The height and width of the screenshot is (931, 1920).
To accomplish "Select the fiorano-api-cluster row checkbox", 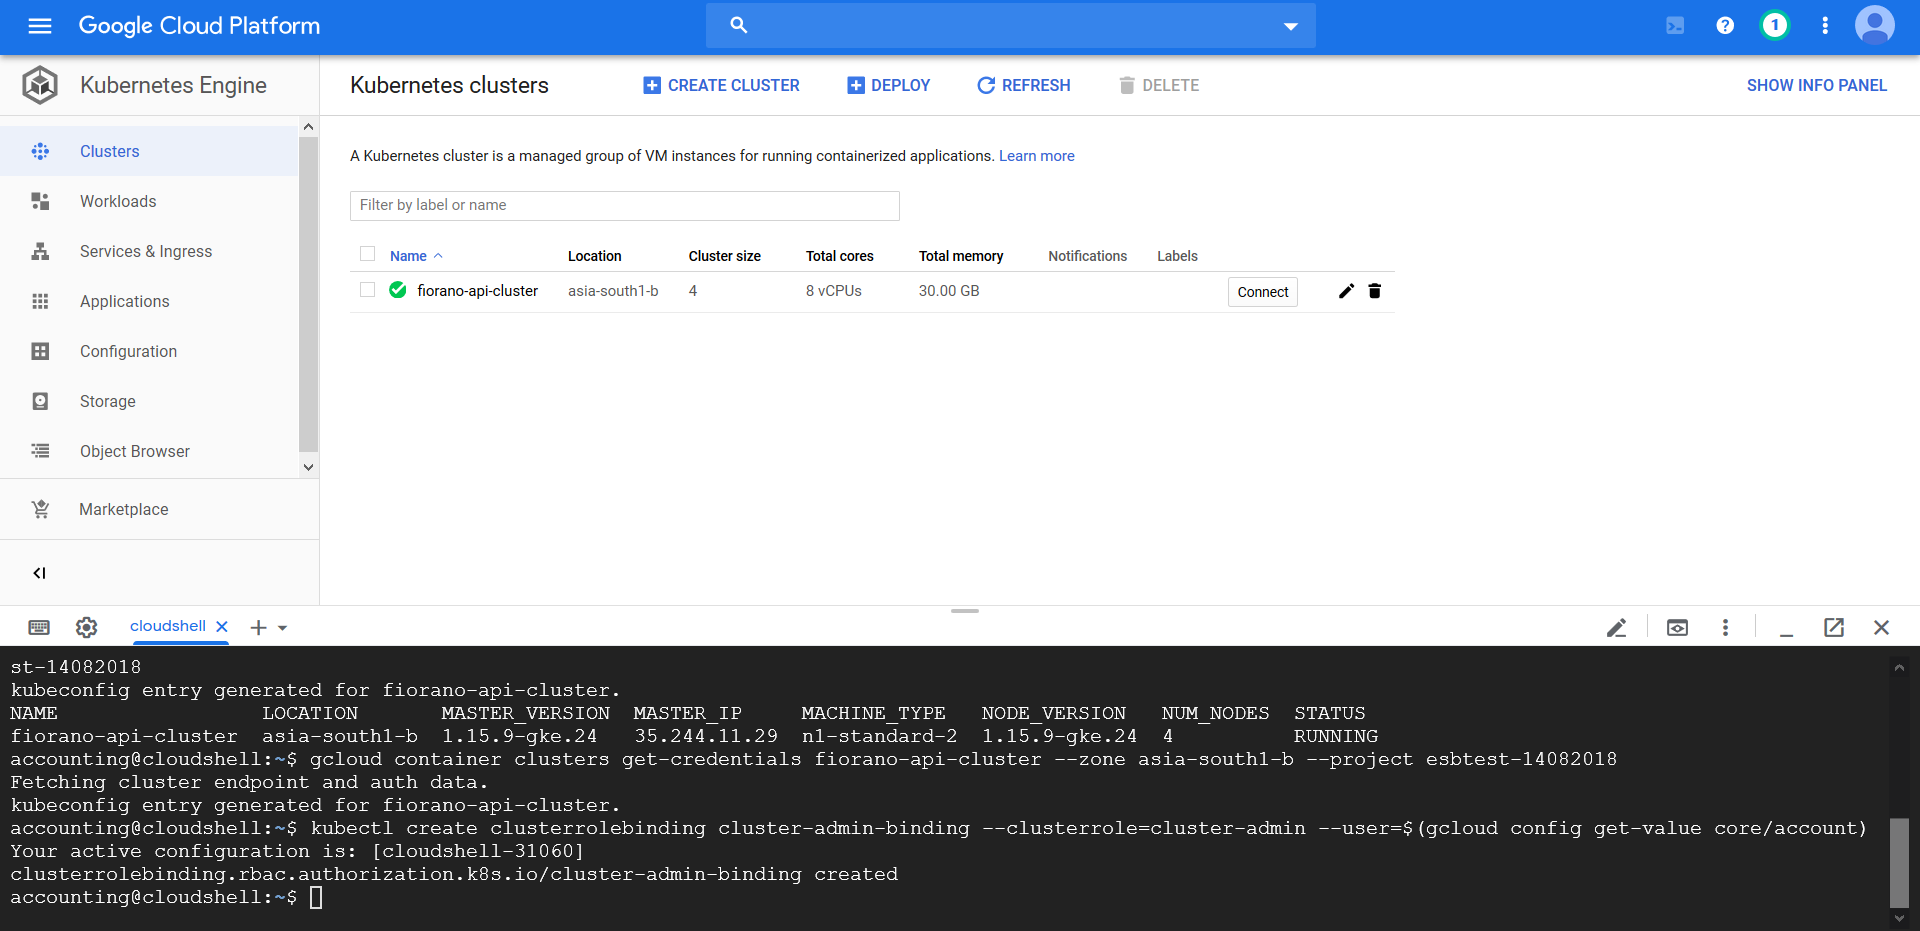I will [368, 290].
